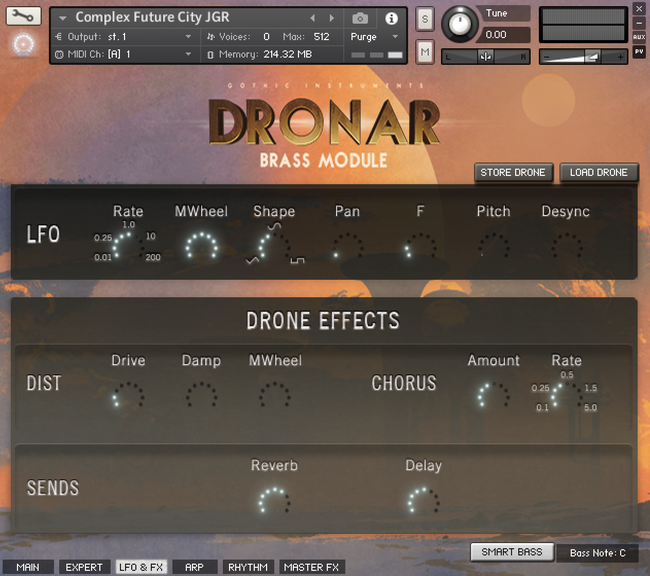Click the LFO Pan knob
The image size is (650, 576).
(x=347, y=246)
